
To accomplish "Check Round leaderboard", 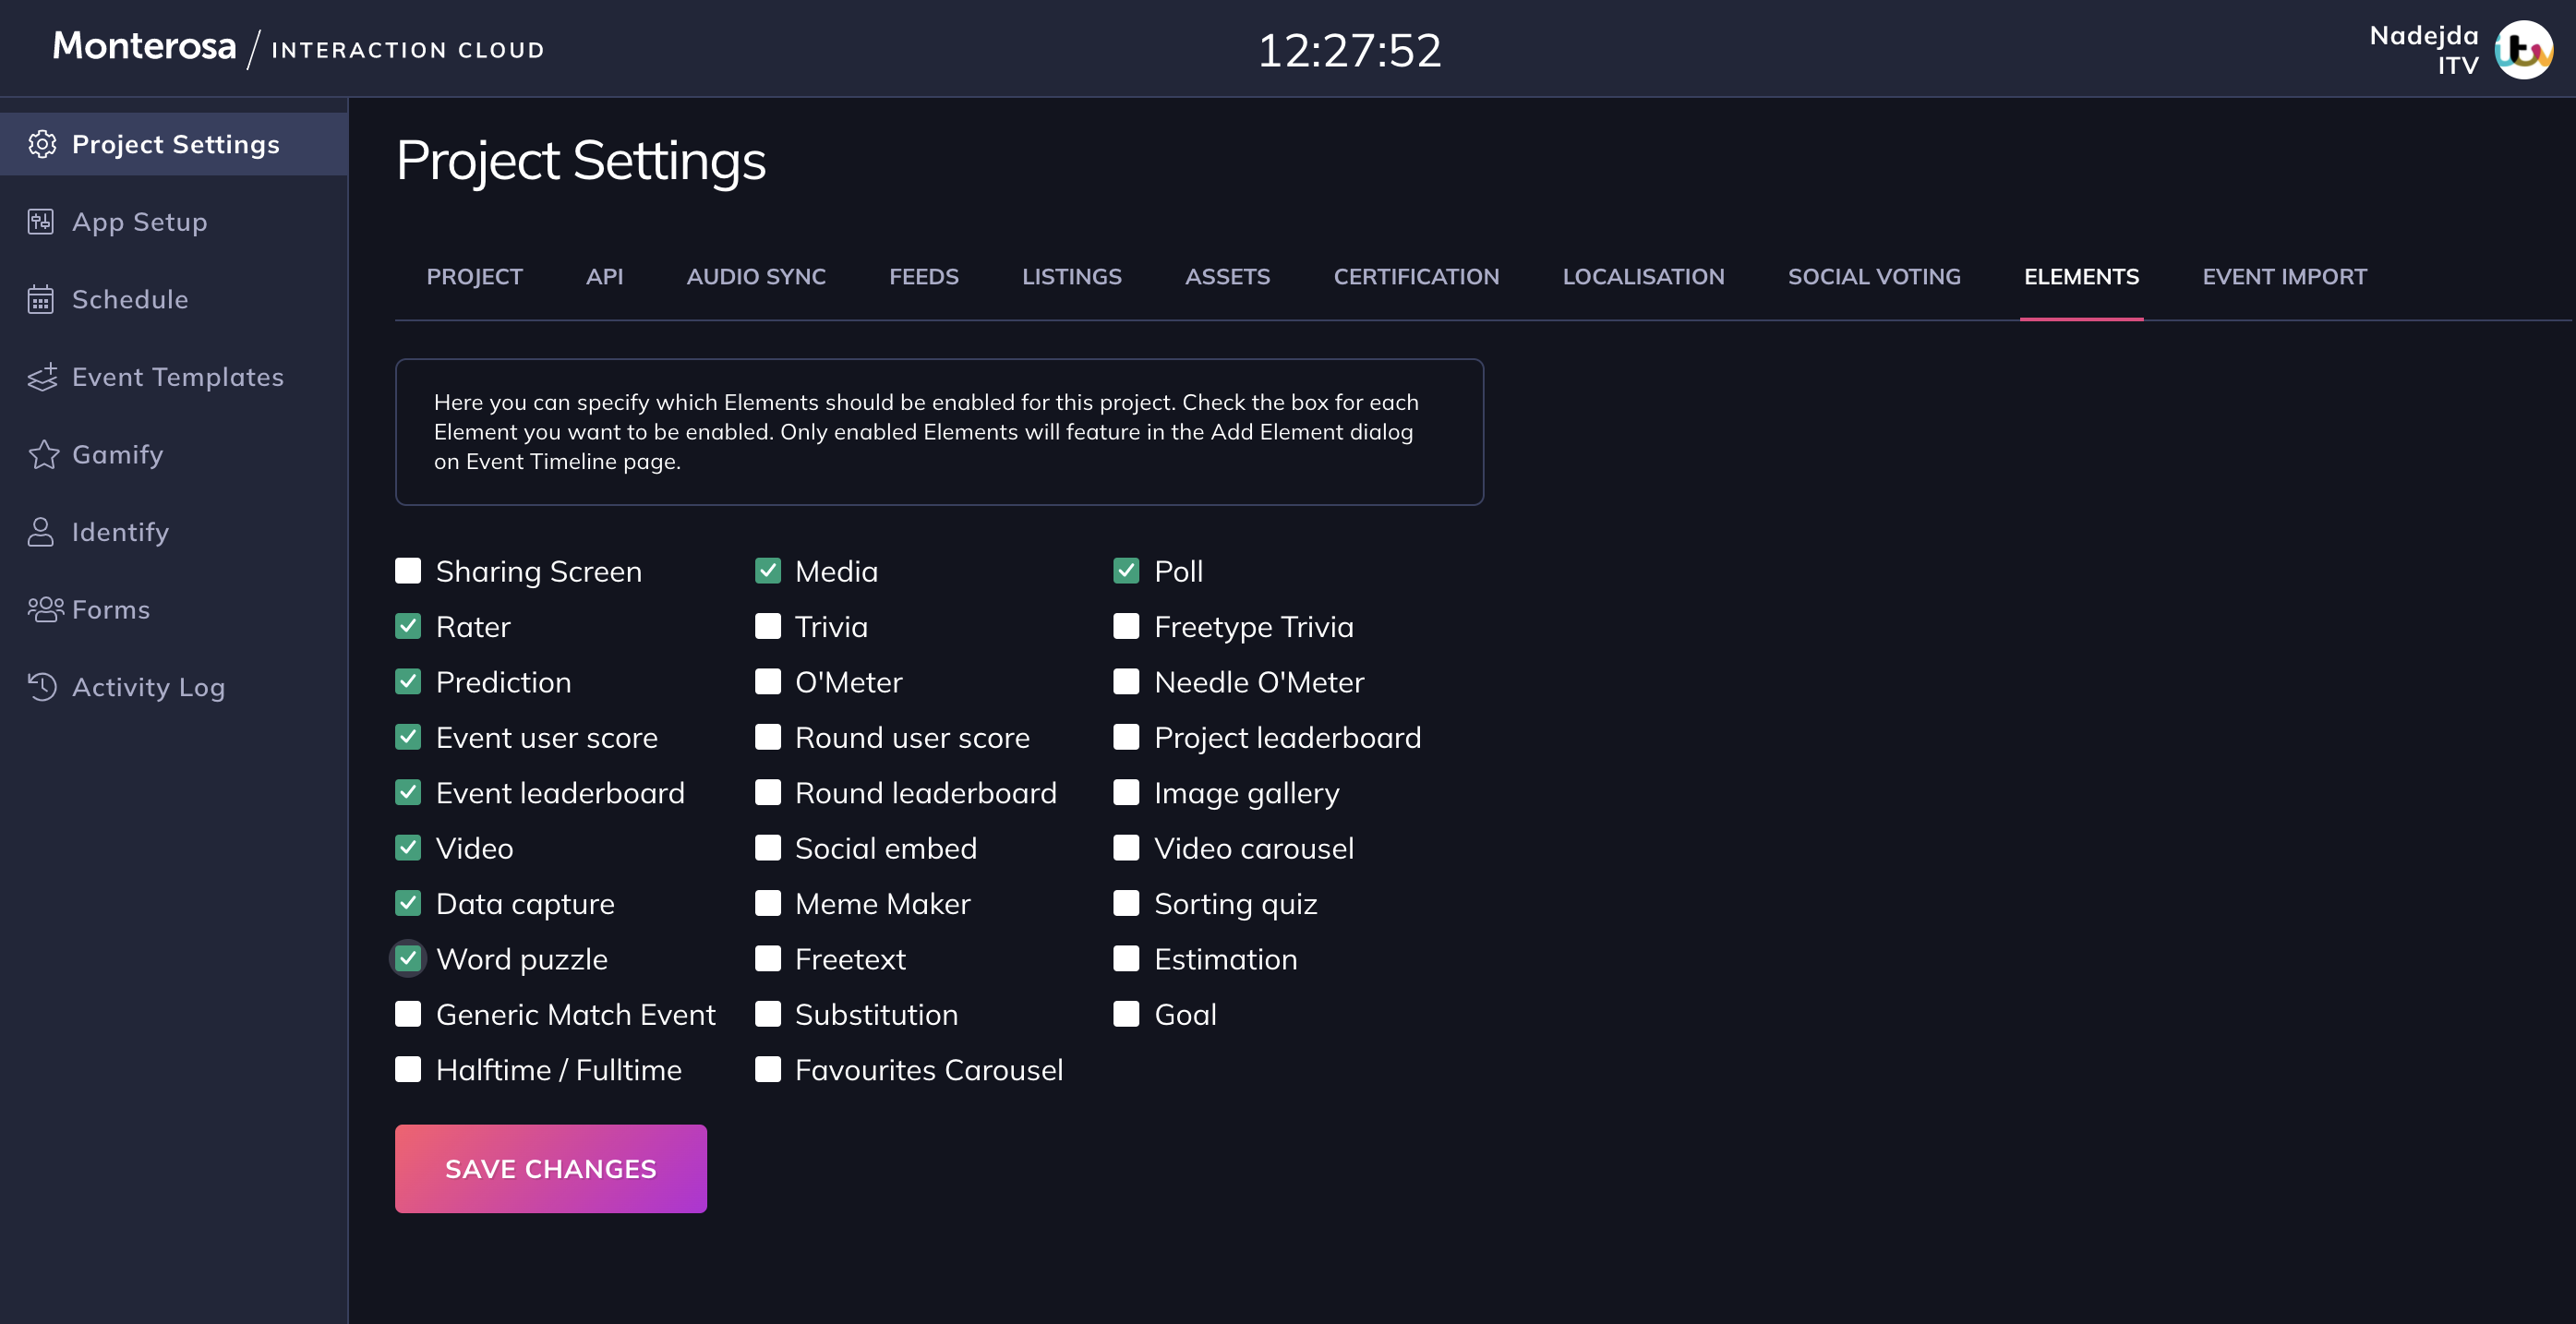I will [x=768, y=792].
